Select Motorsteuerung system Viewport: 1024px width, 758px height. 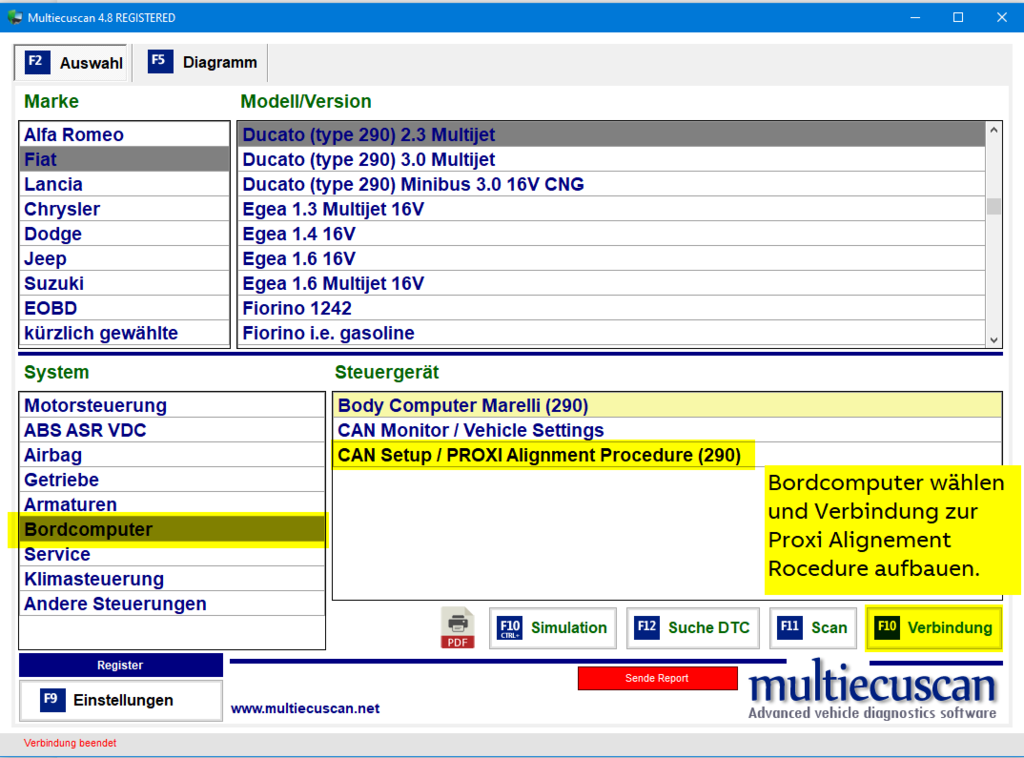[172, 405]
